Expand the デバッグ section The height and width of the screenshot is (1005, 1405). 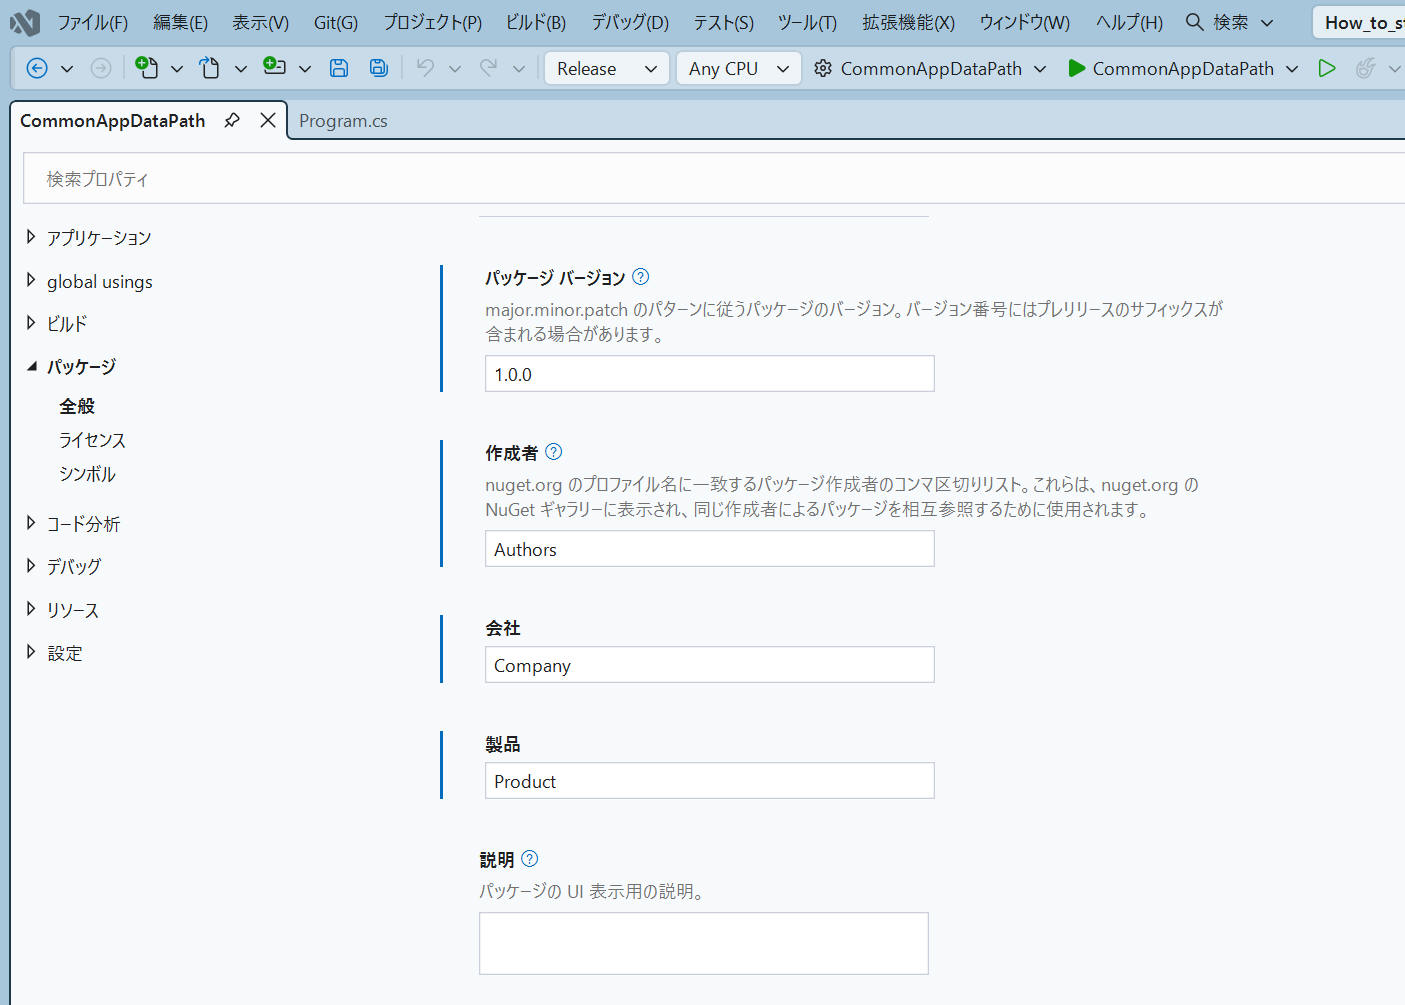(31, 566)
